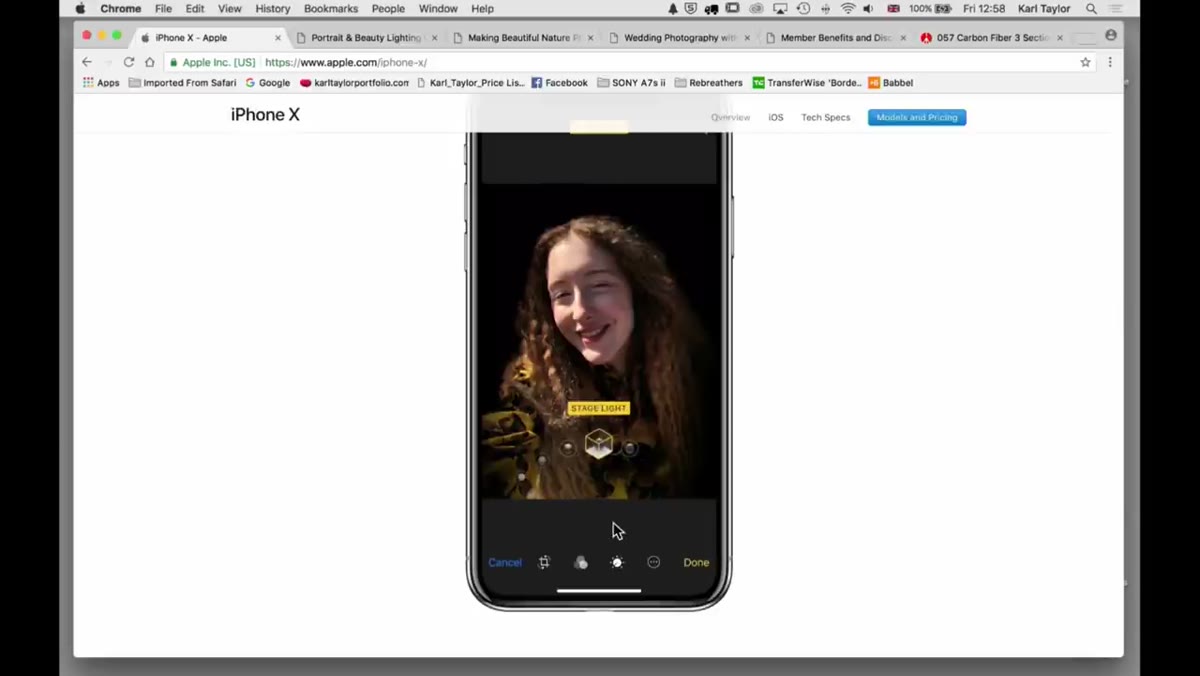Open the Help menu
This screenshot has height=676, width=1200.
(482, 9)
